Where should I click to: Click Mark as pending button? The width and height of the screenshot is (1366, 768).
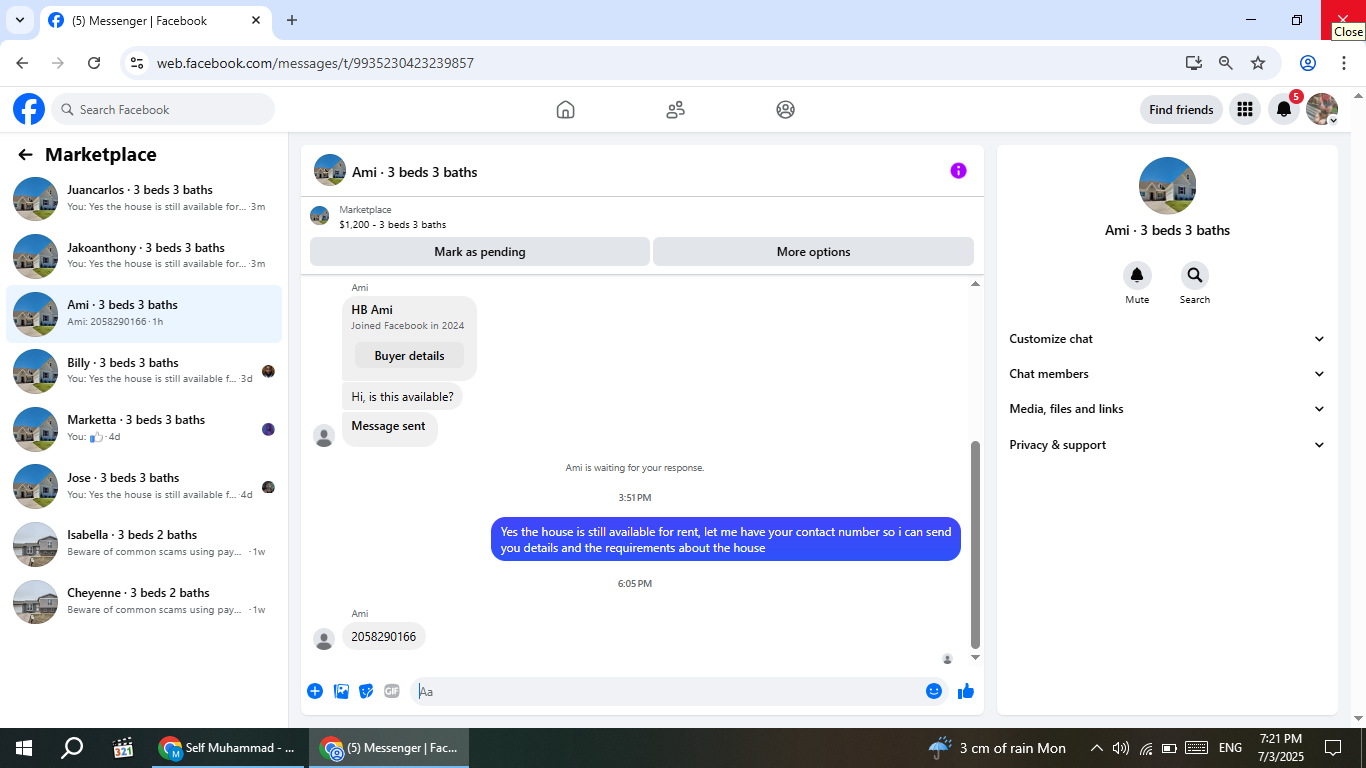480,252
